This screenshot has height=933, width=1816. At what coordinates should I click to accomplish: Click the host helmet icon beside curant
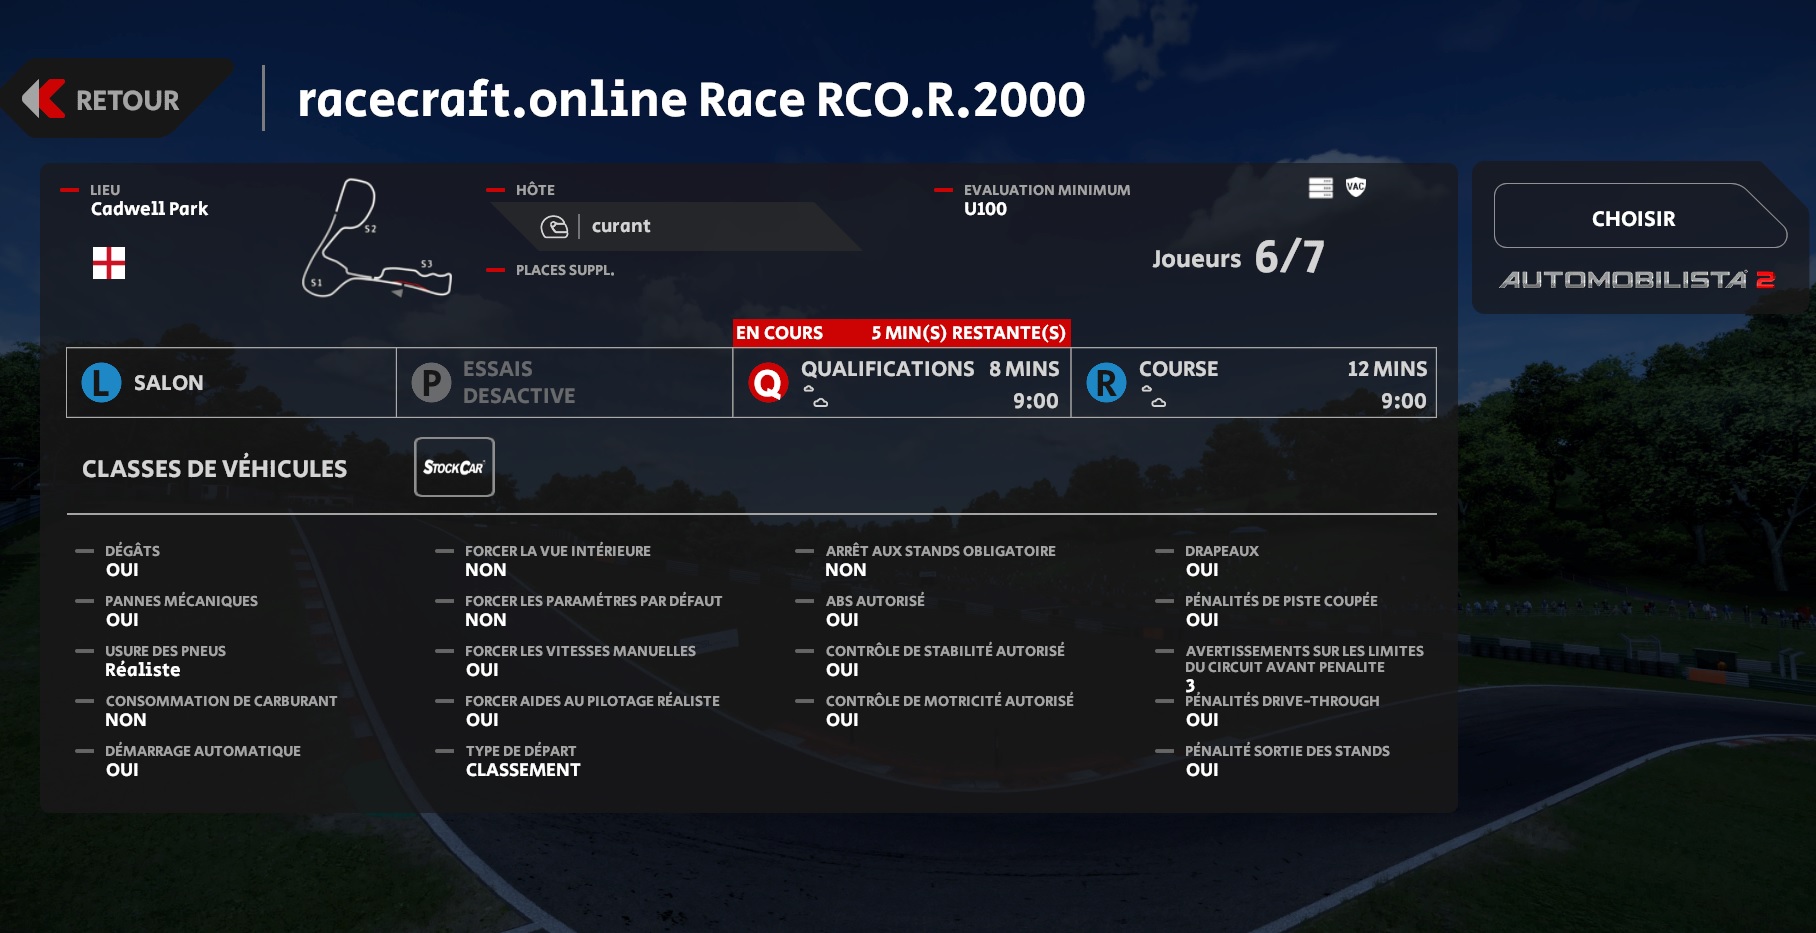(x=554, y=227)
